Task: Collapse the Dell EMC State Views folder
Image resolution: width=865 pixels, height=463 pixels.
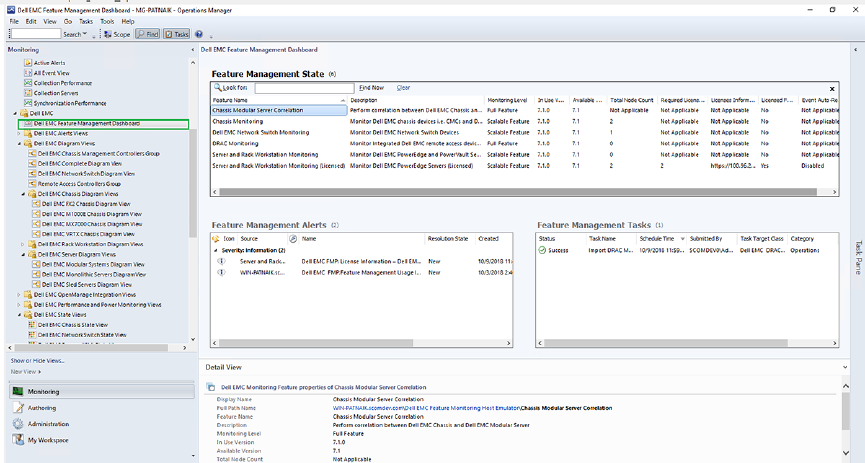Action: (x=19, y=315)
